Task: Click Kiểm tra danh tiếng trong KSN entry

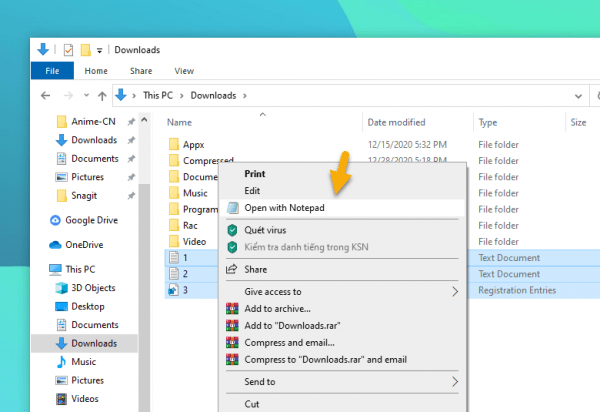Action: coord(306,247)
